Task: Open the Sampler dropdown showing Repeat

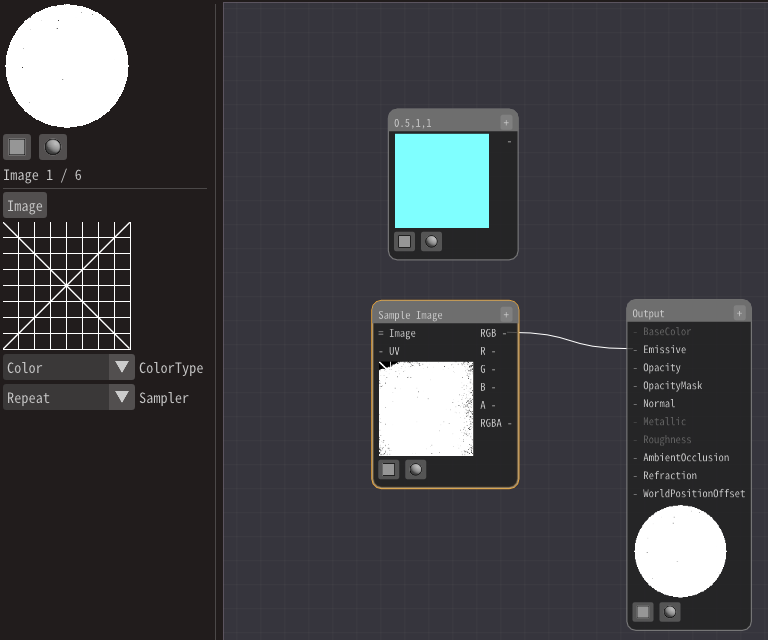Action: [x=57, y=398]
